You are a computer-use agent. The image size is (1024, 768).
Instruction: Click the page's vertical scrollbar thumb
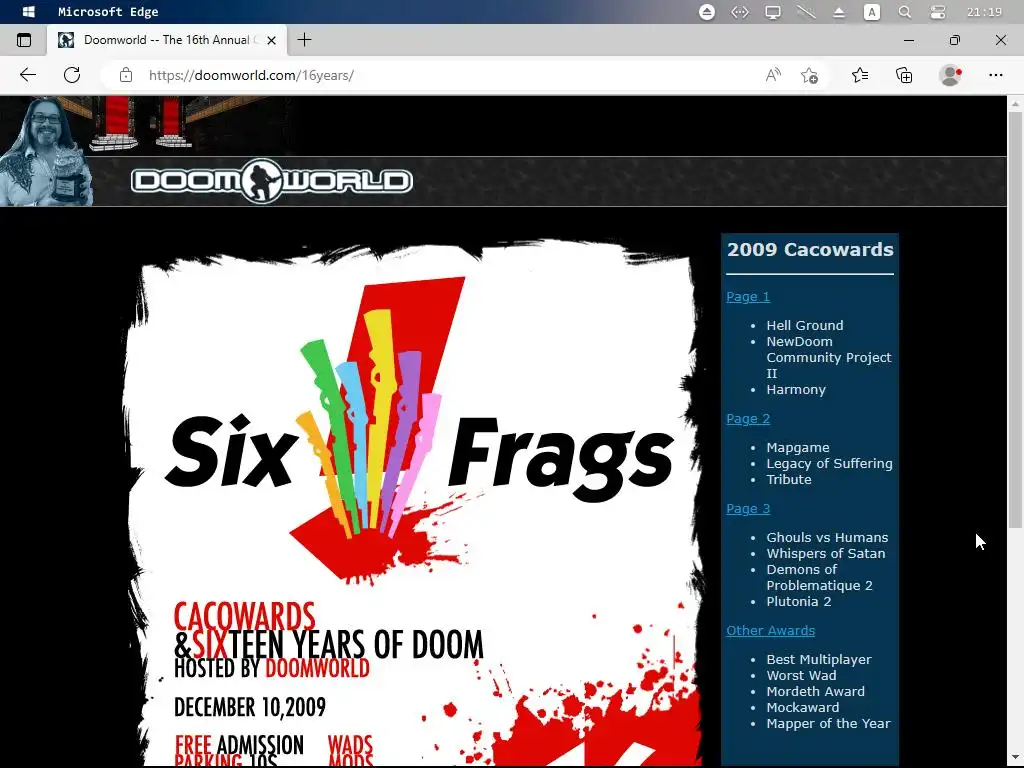click(x=1015, y=320)
